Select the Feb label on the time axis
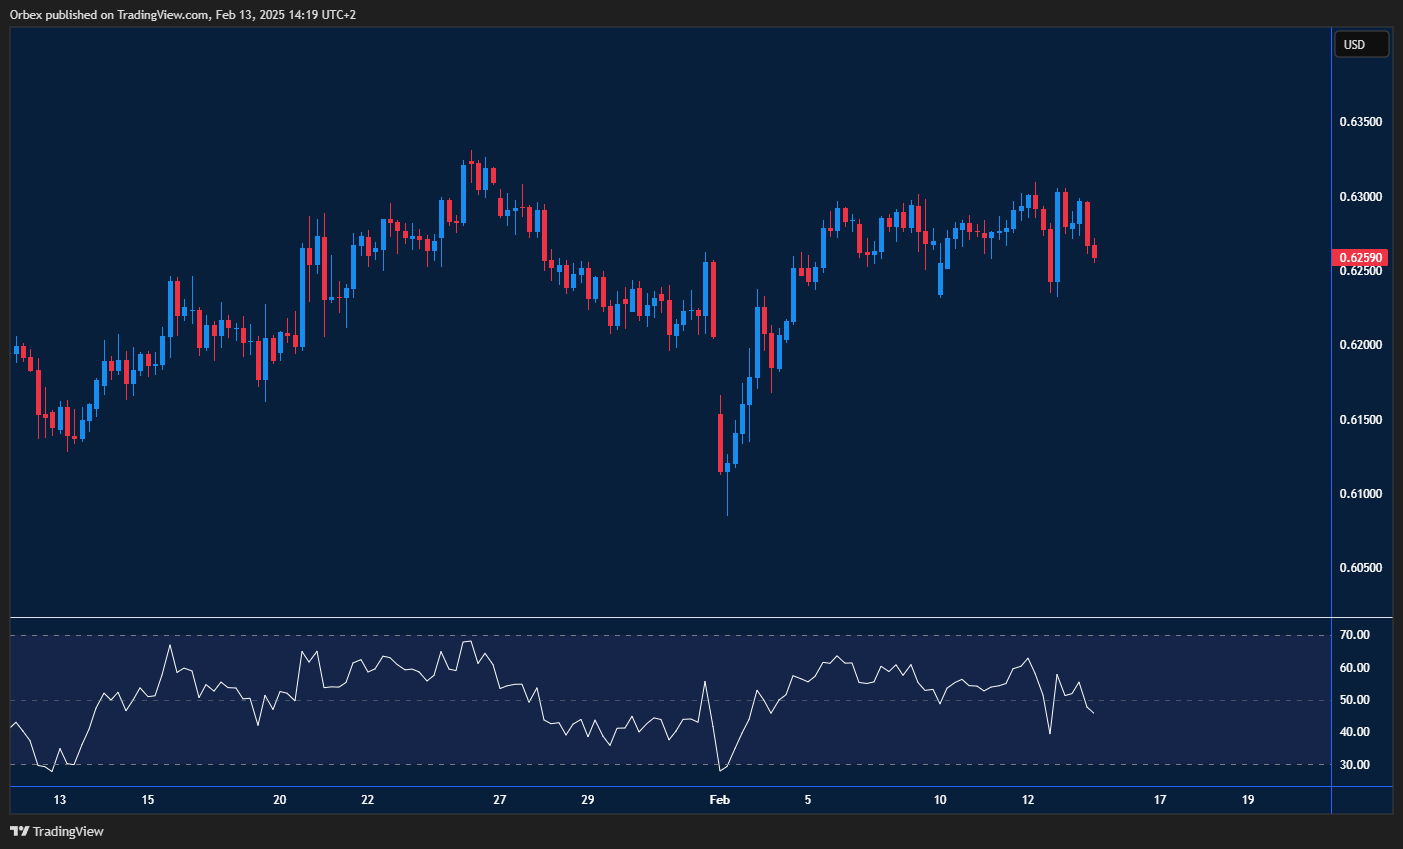 pyautogui.click(x=719, y=800)
